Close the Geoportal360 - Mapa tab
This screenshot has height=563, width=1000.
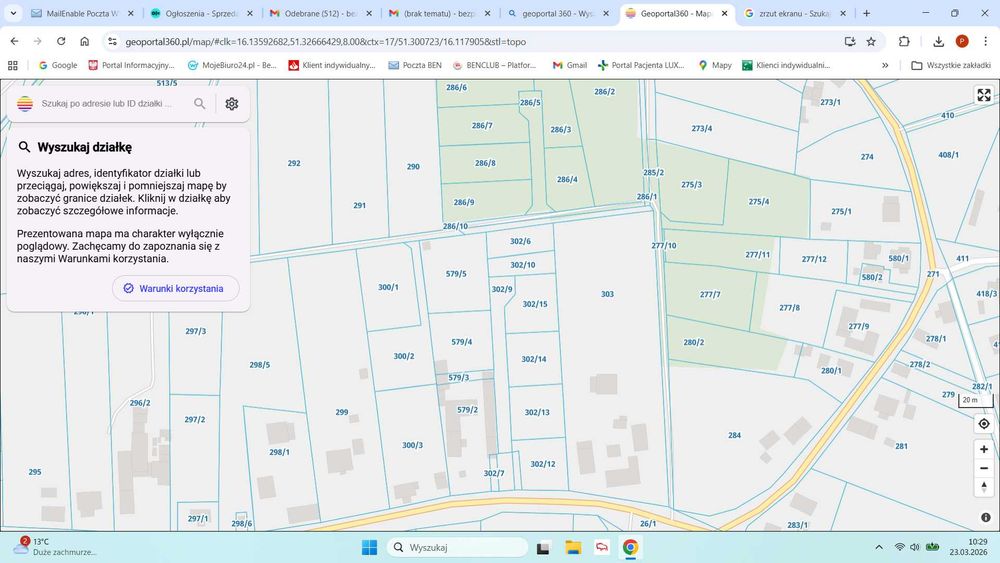tap(724, 13)
